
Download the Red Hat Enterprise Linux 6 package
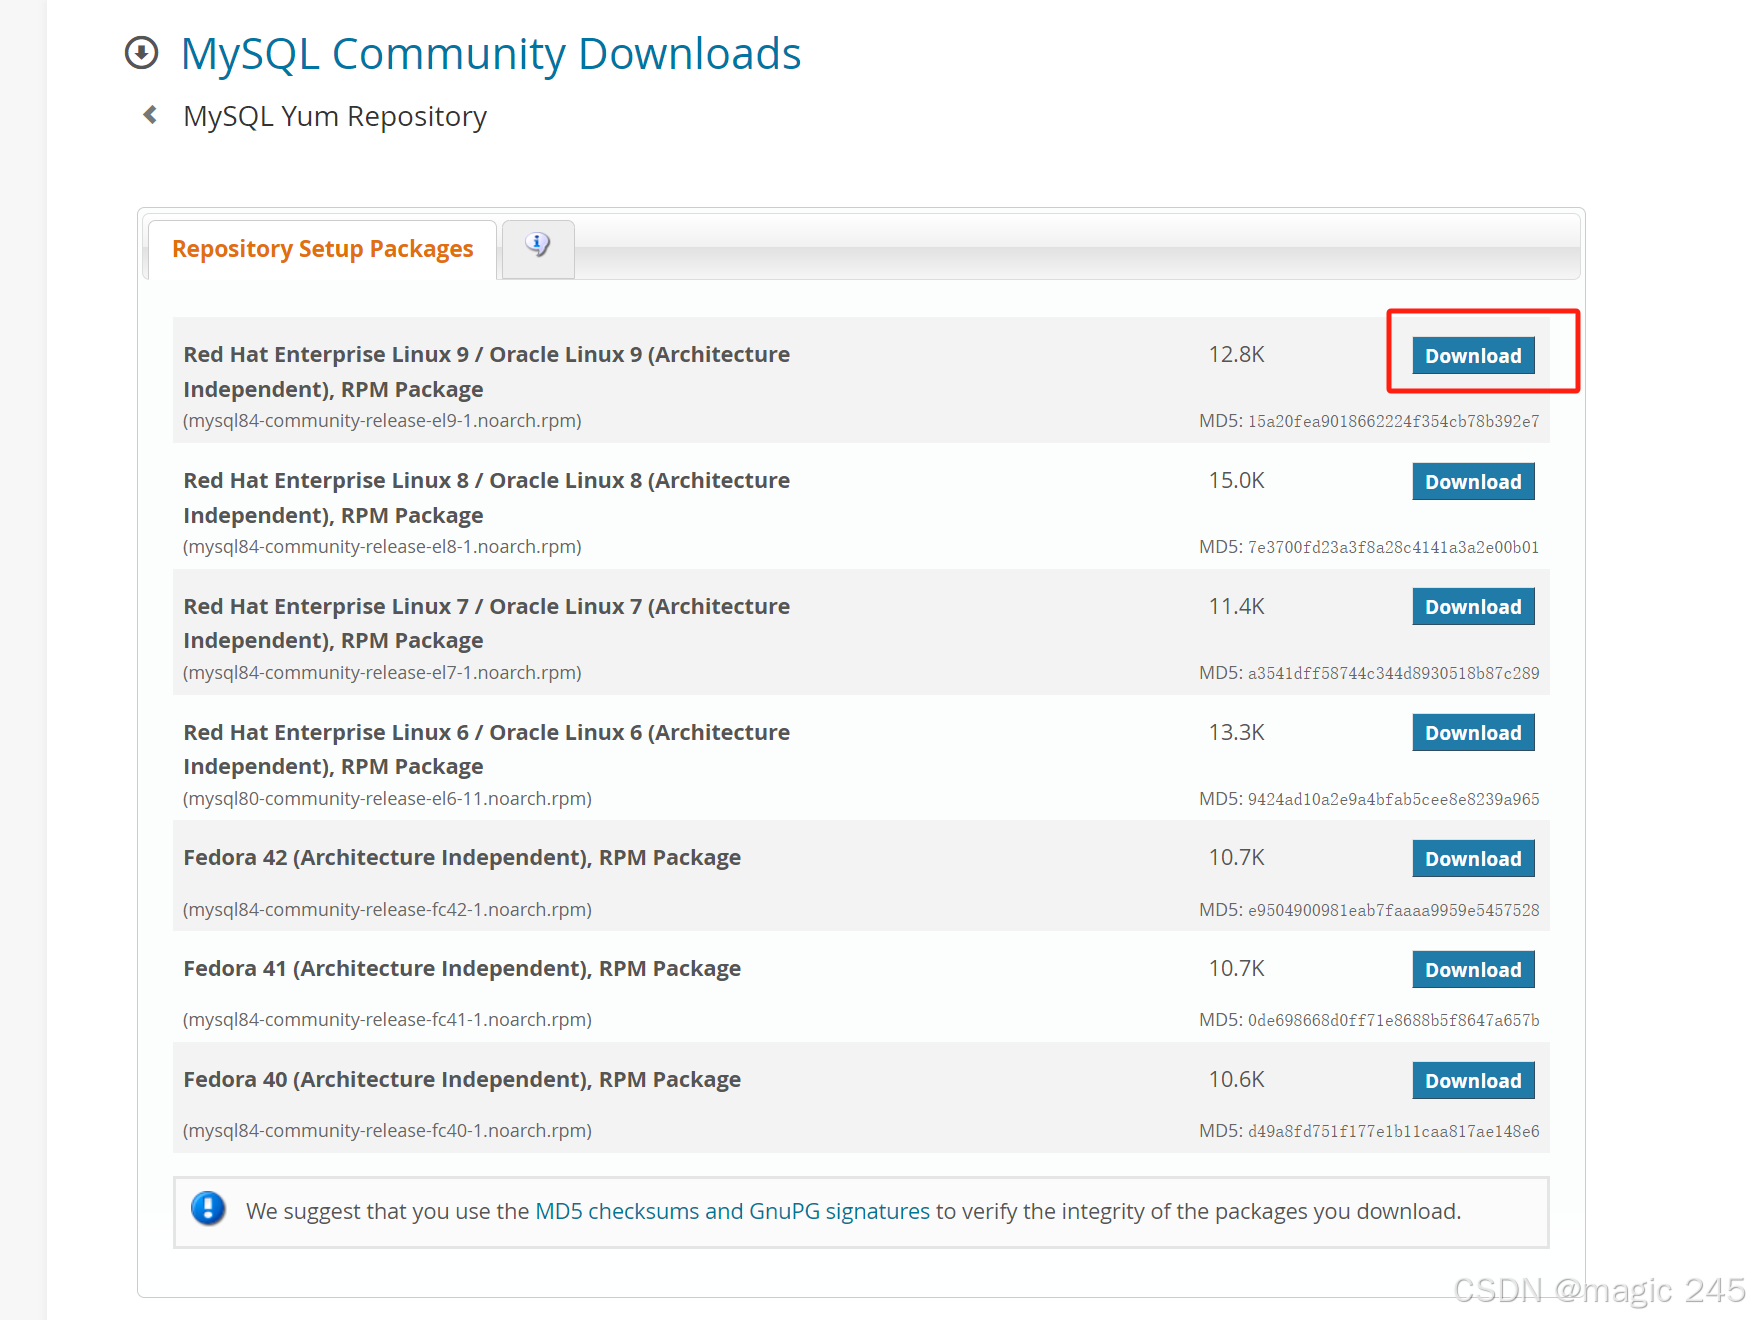(1473, 733)
